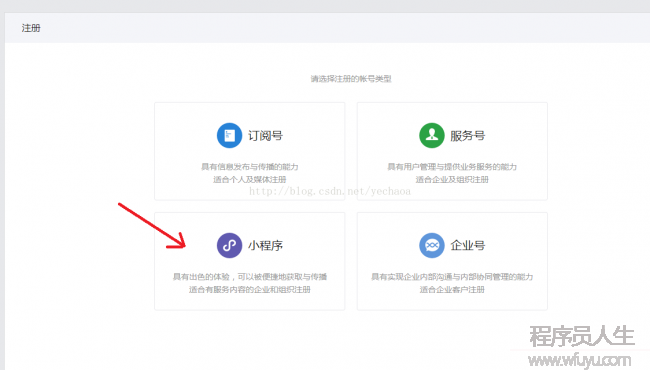650x370 pixels.
Task: Open the 服务号 account type card
Action: [x=452, y=151]
